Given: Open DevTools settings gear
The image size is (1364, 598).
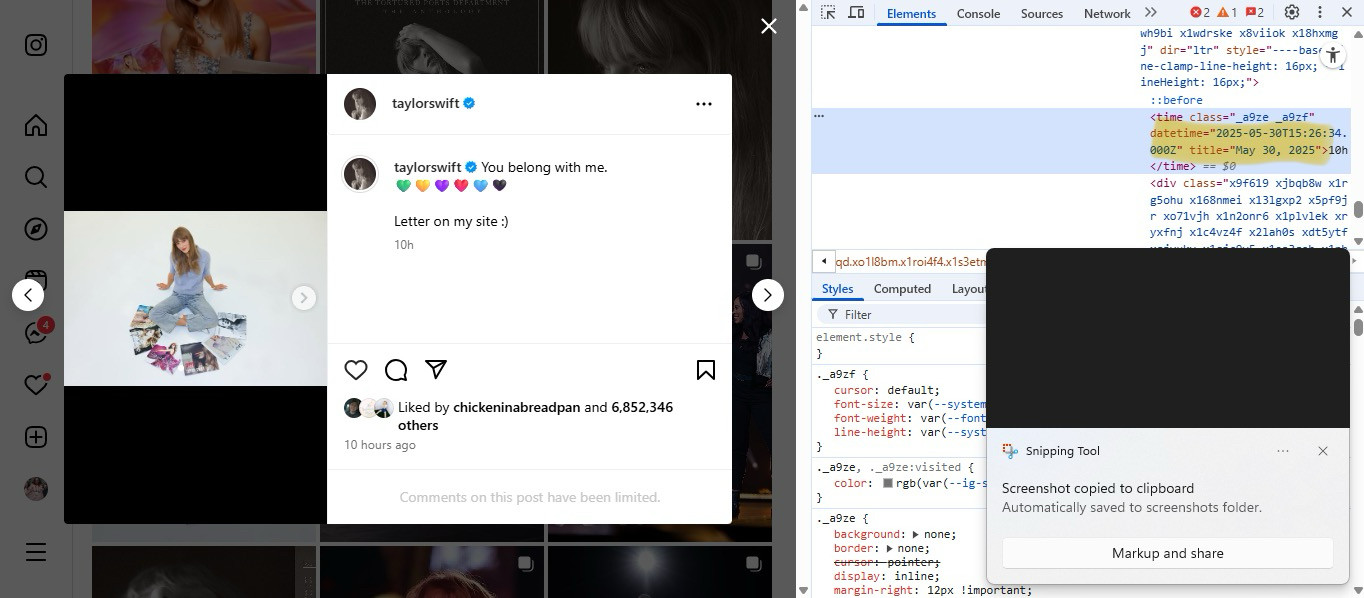Looking at the screenshot, I should pyautogui.click(x=1292, y=13).
